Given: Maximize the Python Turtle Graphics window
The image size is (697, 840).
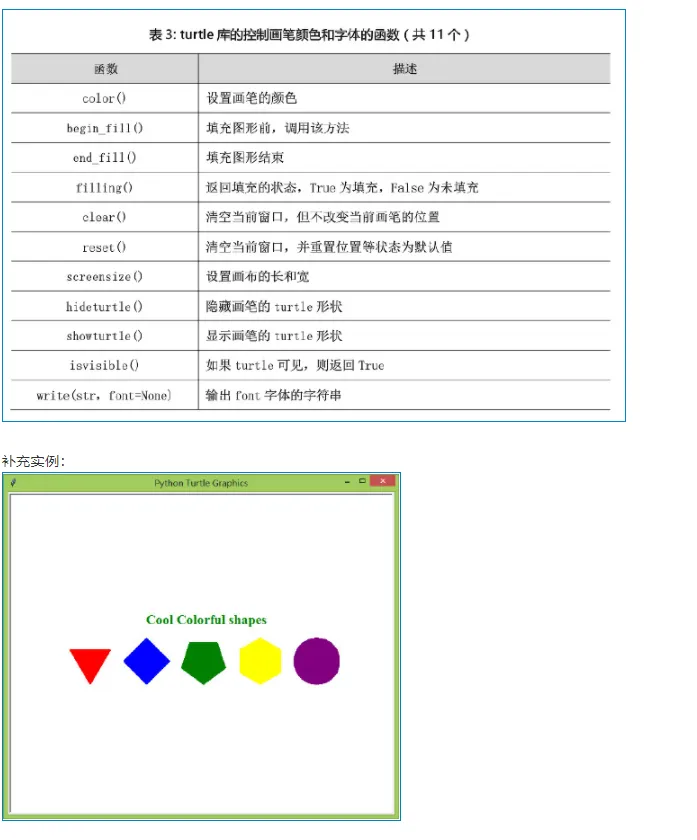Looking at the screenshot, I should [362, 481].
